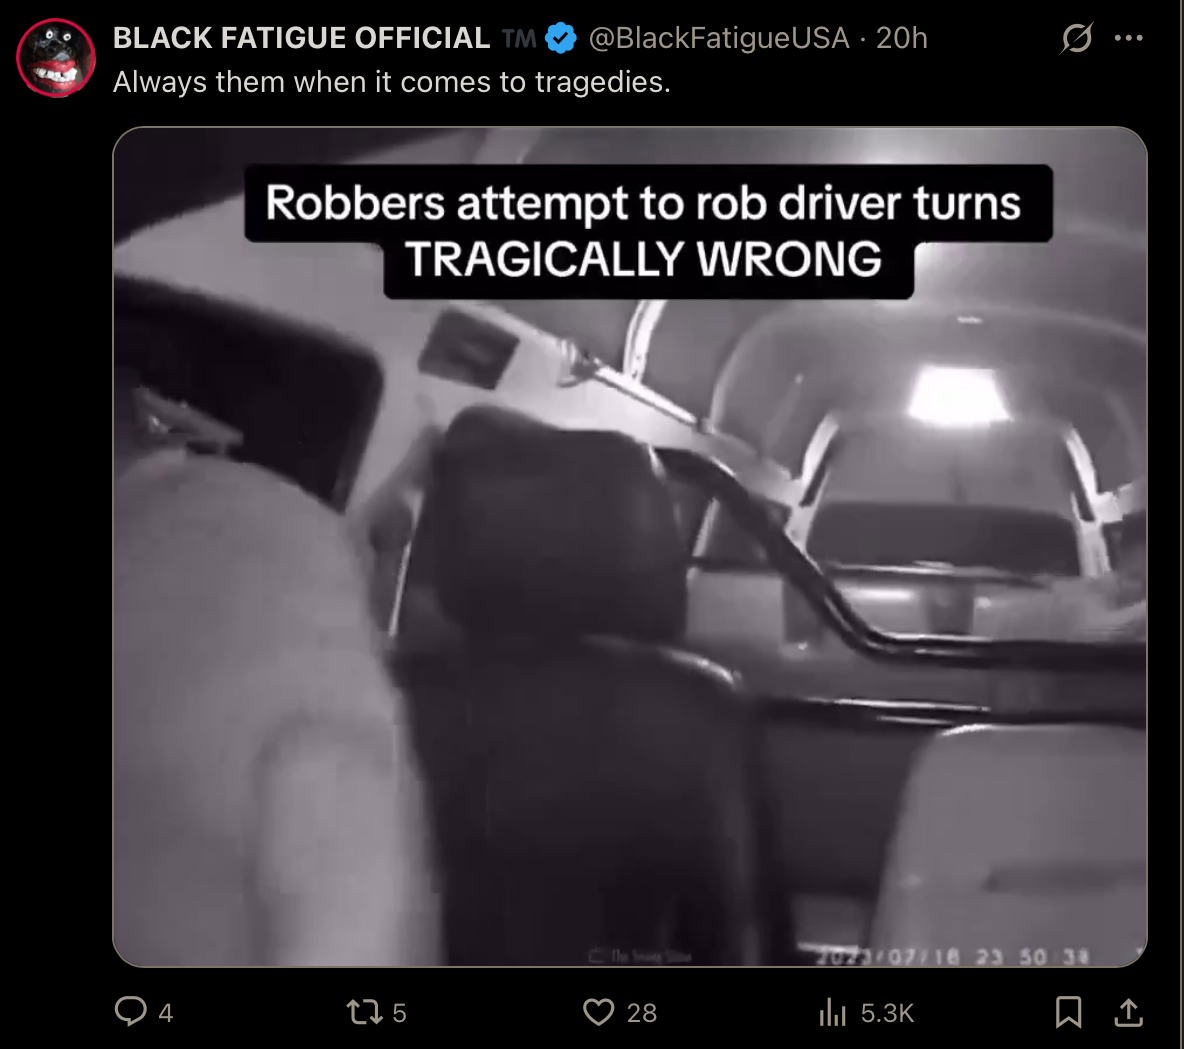Click the reply count 4

tap(165, 1013)
